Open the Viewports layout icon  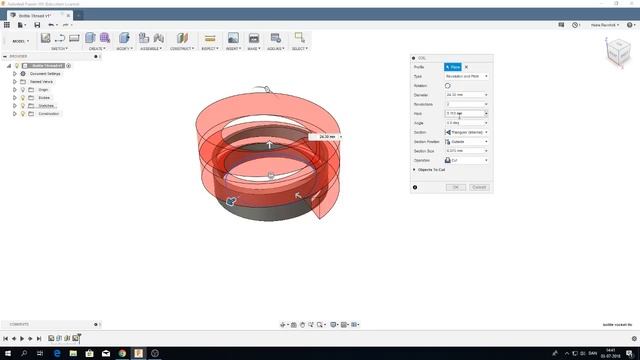coord(354,325)
